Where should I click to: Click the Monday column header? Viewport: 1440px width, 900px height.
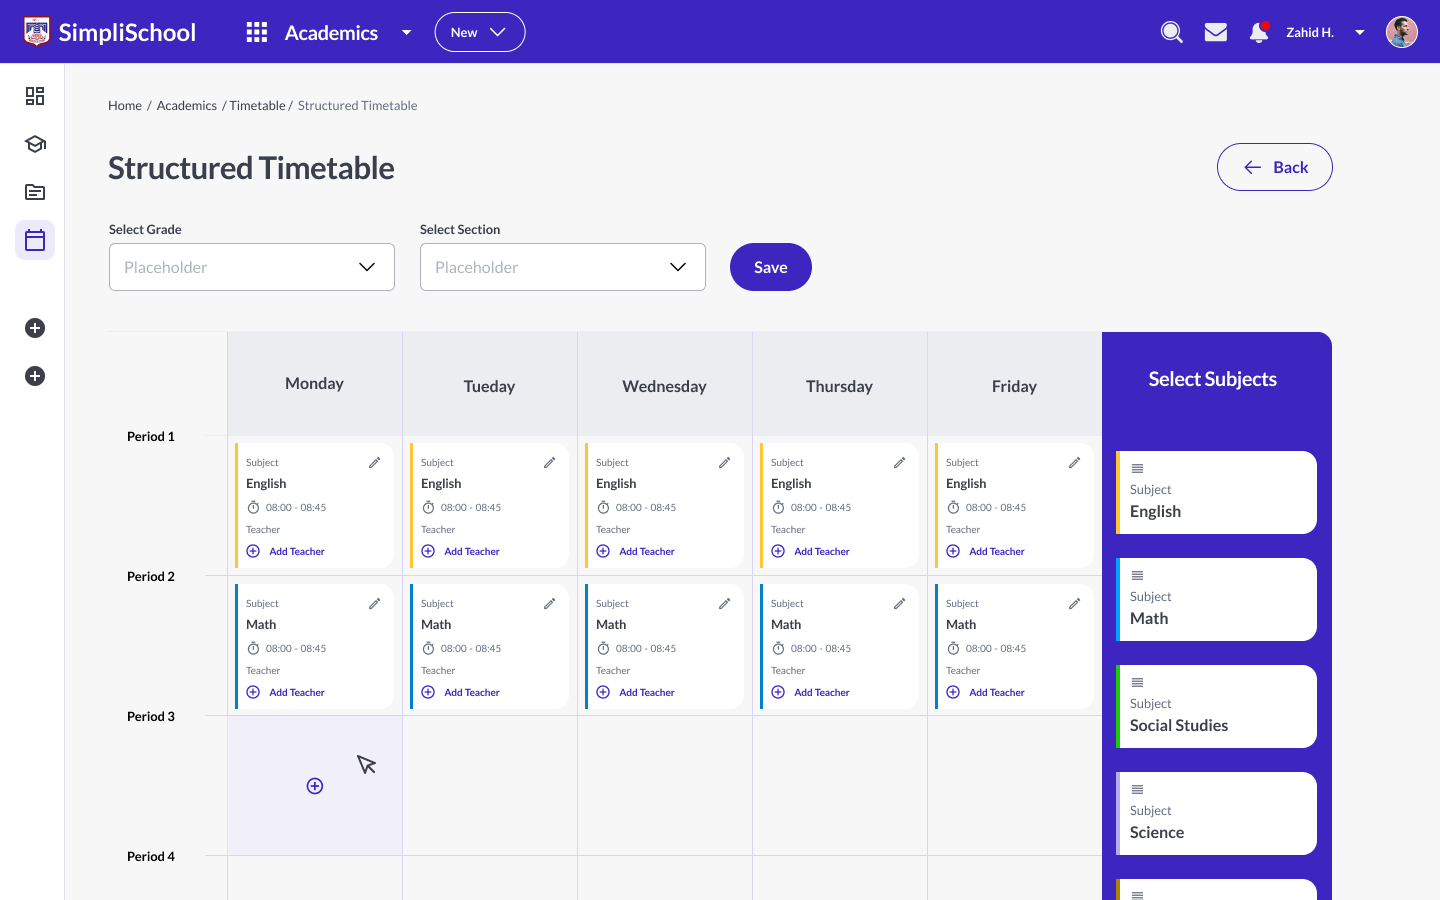[x=314, y=383]
